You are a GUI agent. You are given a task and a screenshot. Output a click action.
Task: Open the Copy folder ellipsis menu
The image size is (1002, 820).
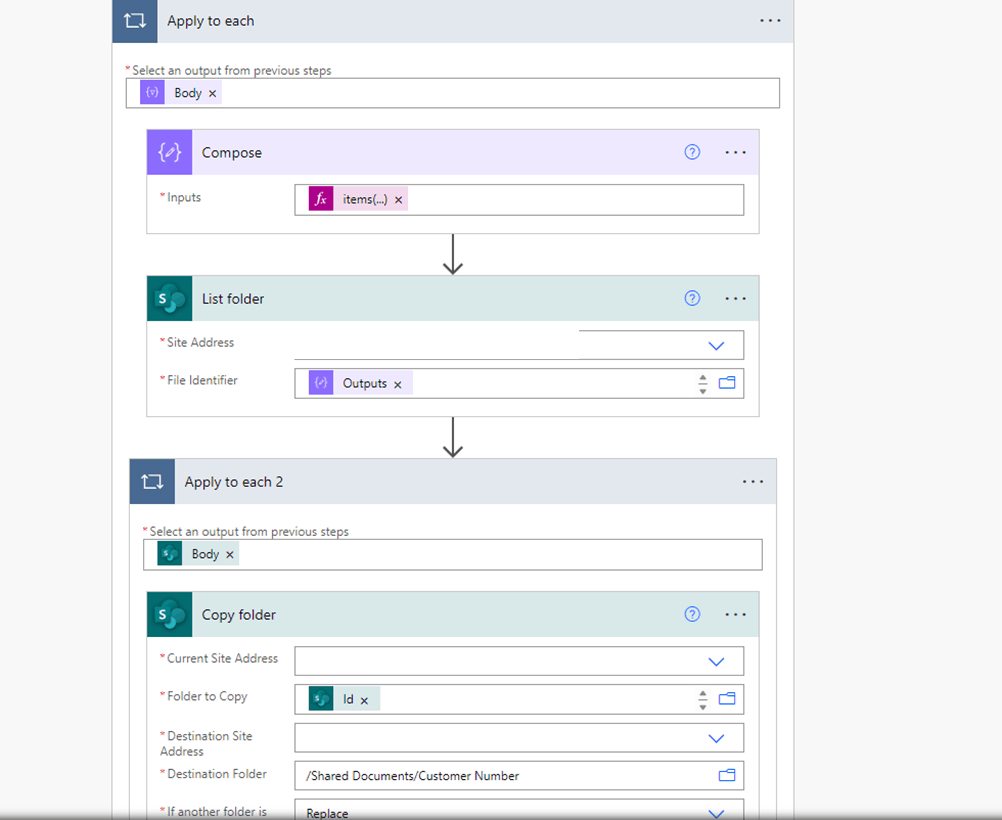pyautogui.click(x=736, y=614)
